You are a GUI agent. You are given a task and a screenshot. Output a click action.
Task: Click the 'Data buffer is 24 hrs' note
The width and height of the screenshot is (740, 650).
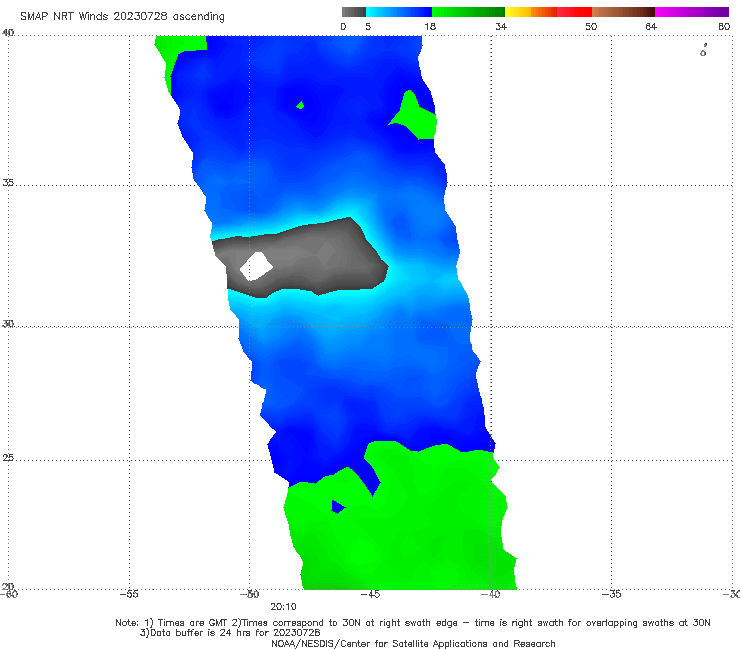coord(230,633)
